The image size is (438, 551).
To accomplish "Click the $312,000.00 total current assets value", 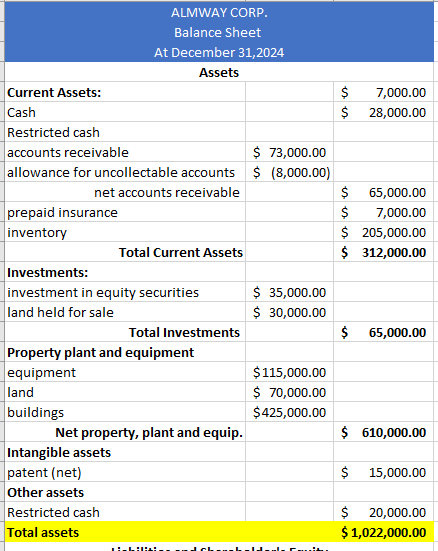I will [x=384, y=252].
